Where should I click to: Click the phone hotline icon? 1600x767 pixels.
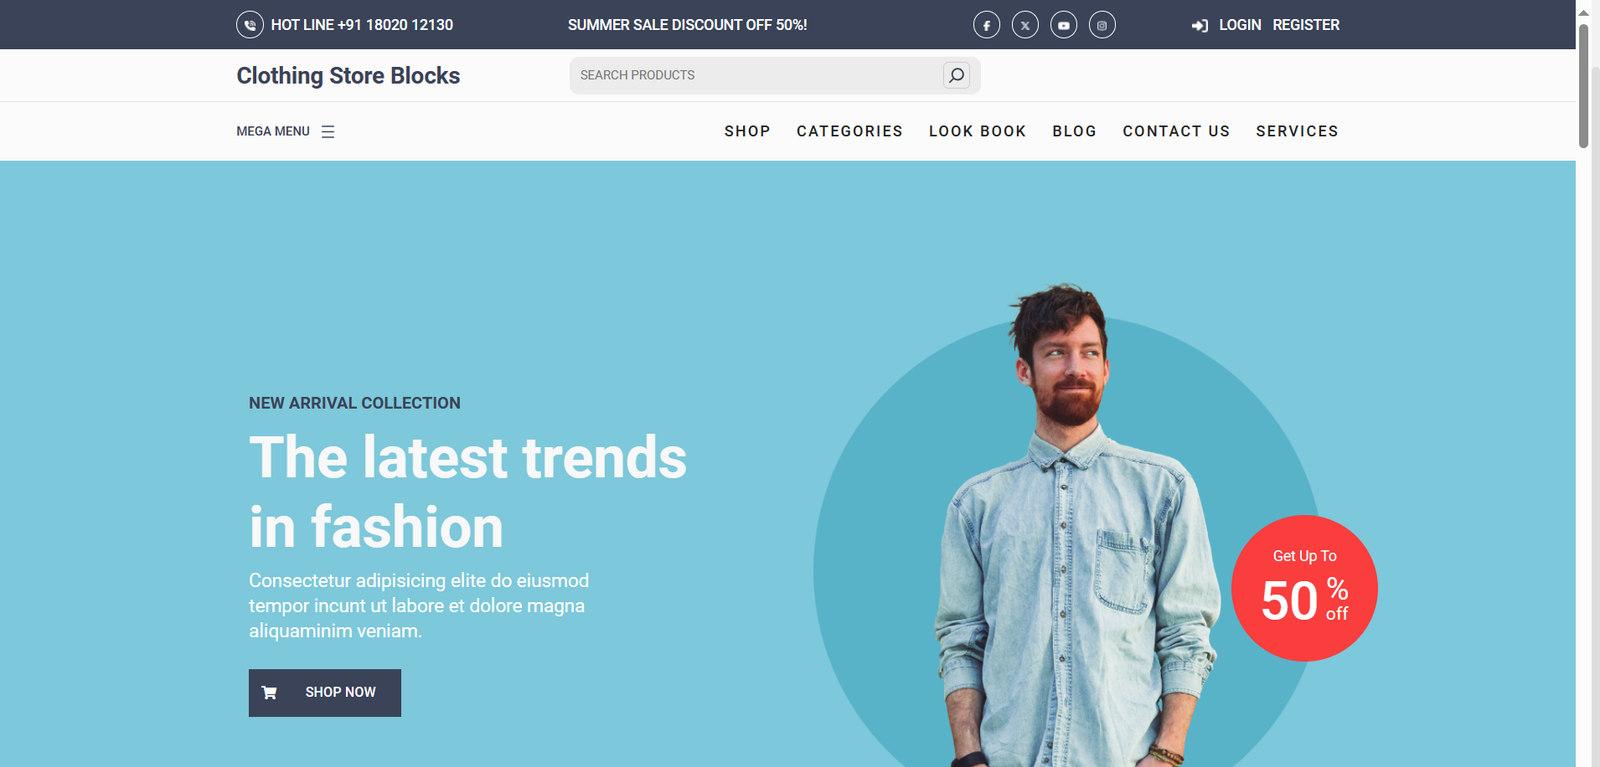tap(250, 25)
